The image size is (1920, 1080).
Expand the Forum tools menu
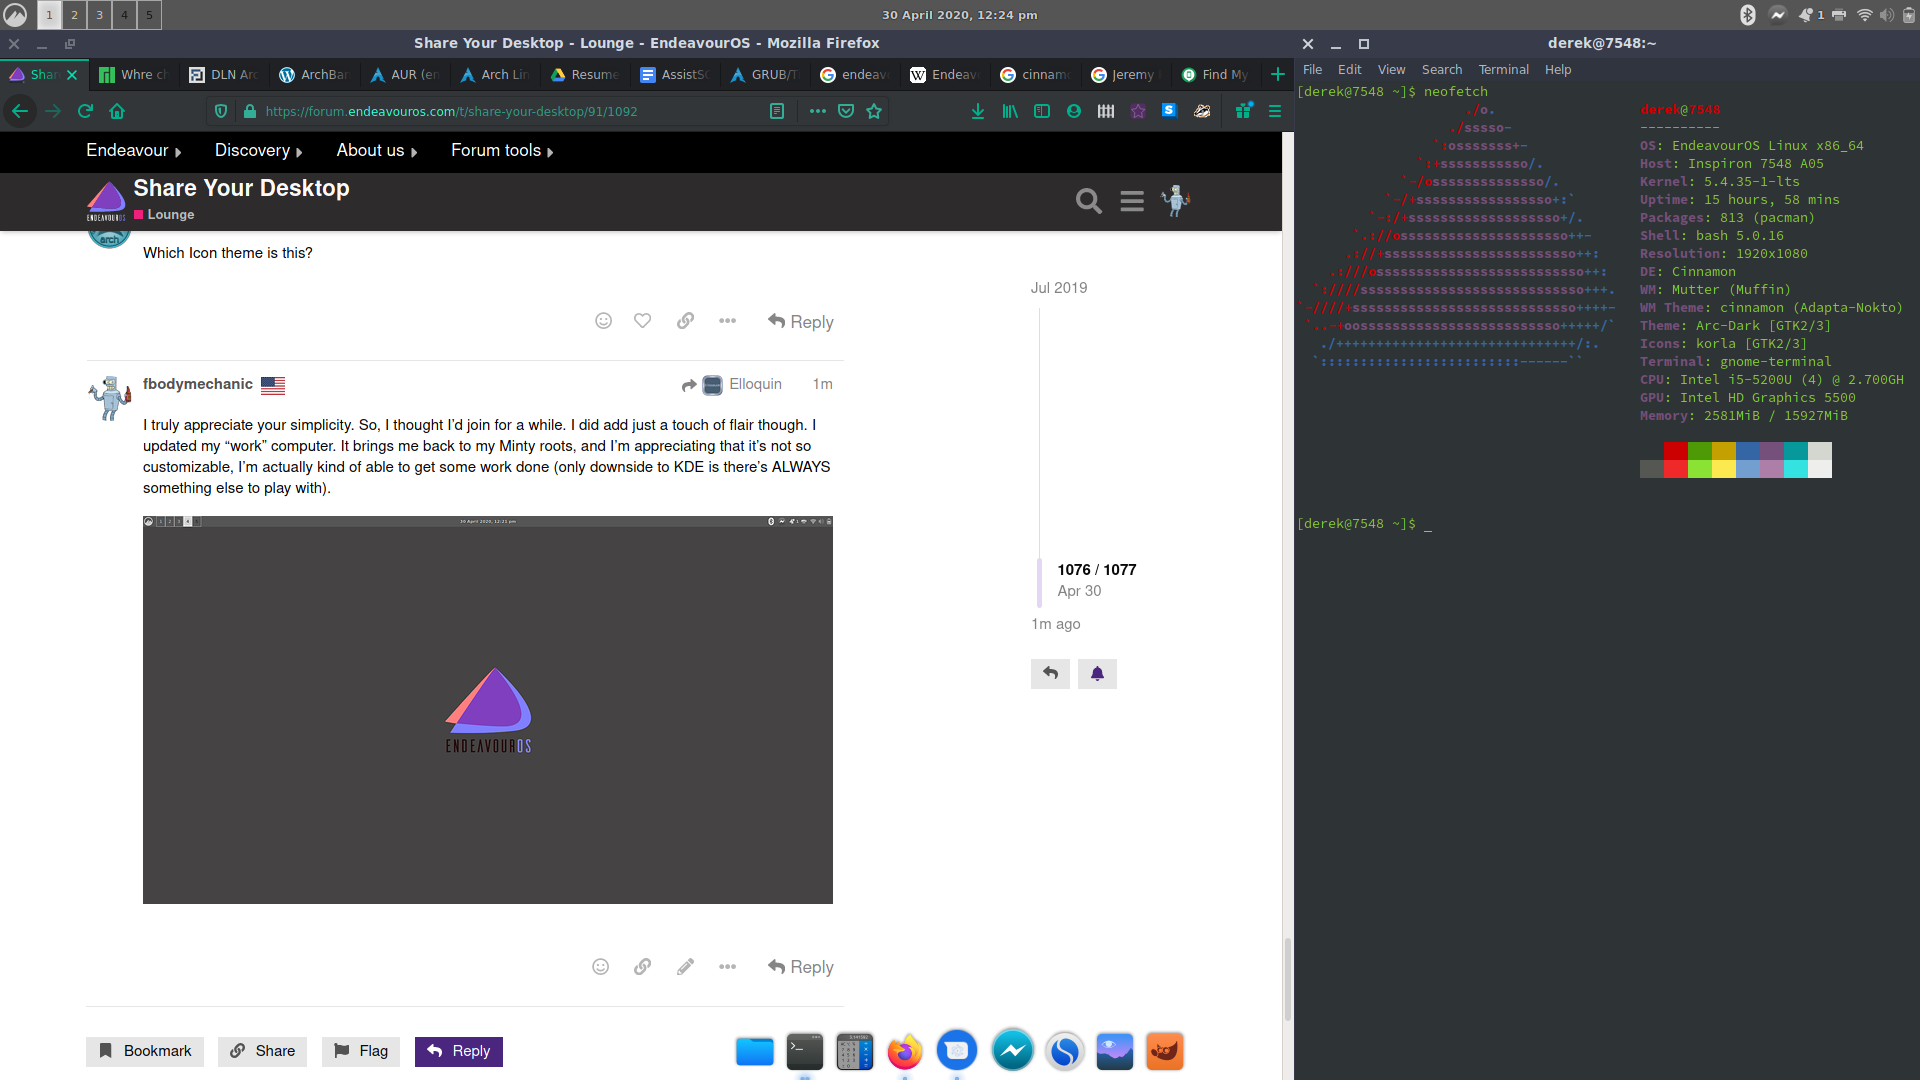click(x=502, y=151)
